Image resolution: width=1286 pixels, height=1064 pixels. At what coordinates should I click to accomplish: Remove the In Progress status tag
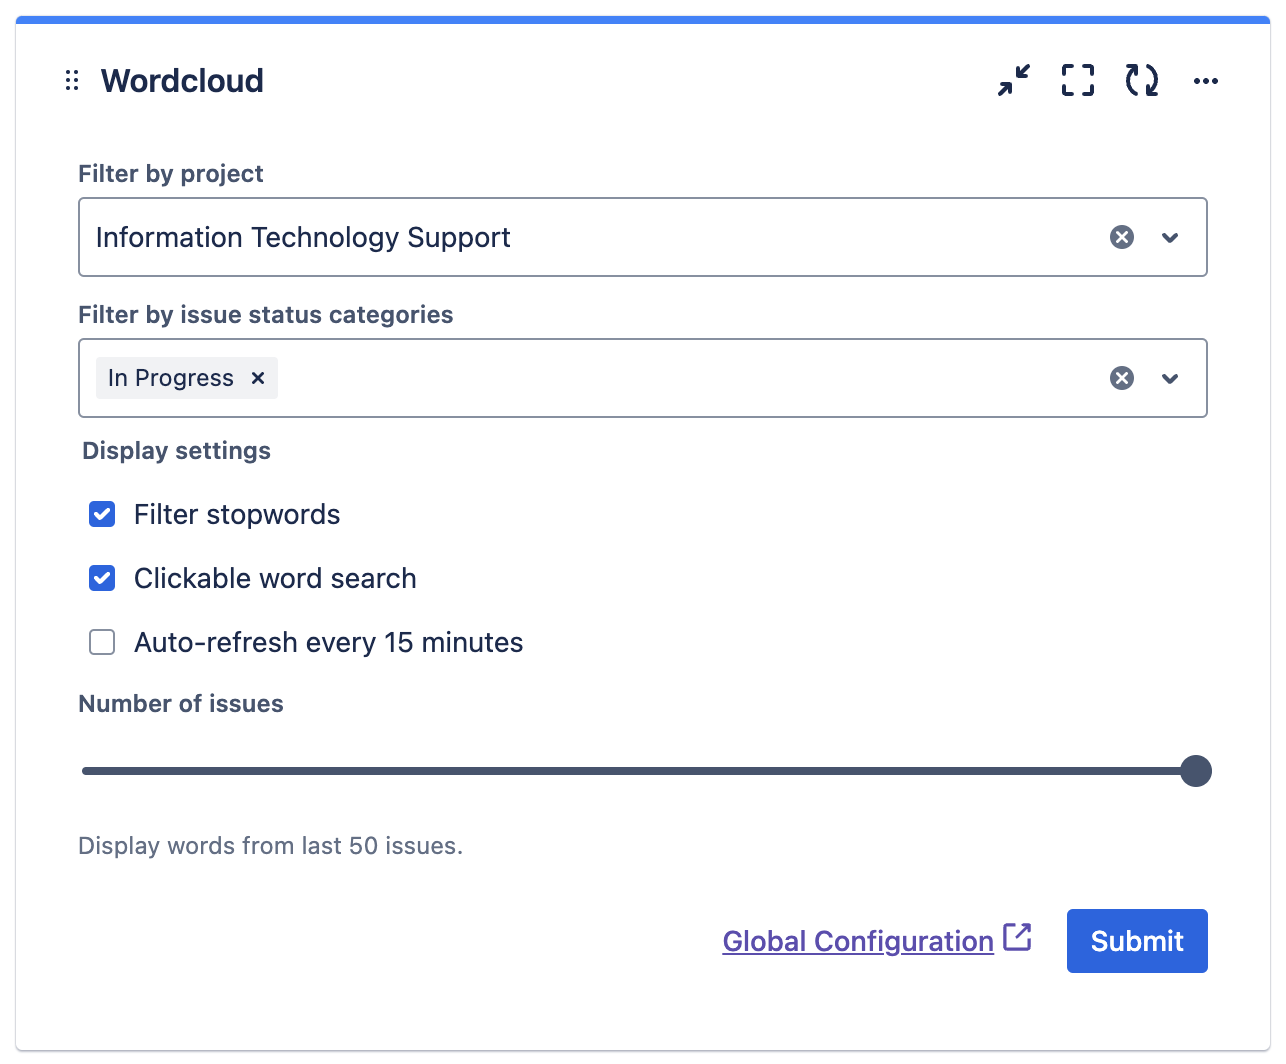[x=258, y=378]
